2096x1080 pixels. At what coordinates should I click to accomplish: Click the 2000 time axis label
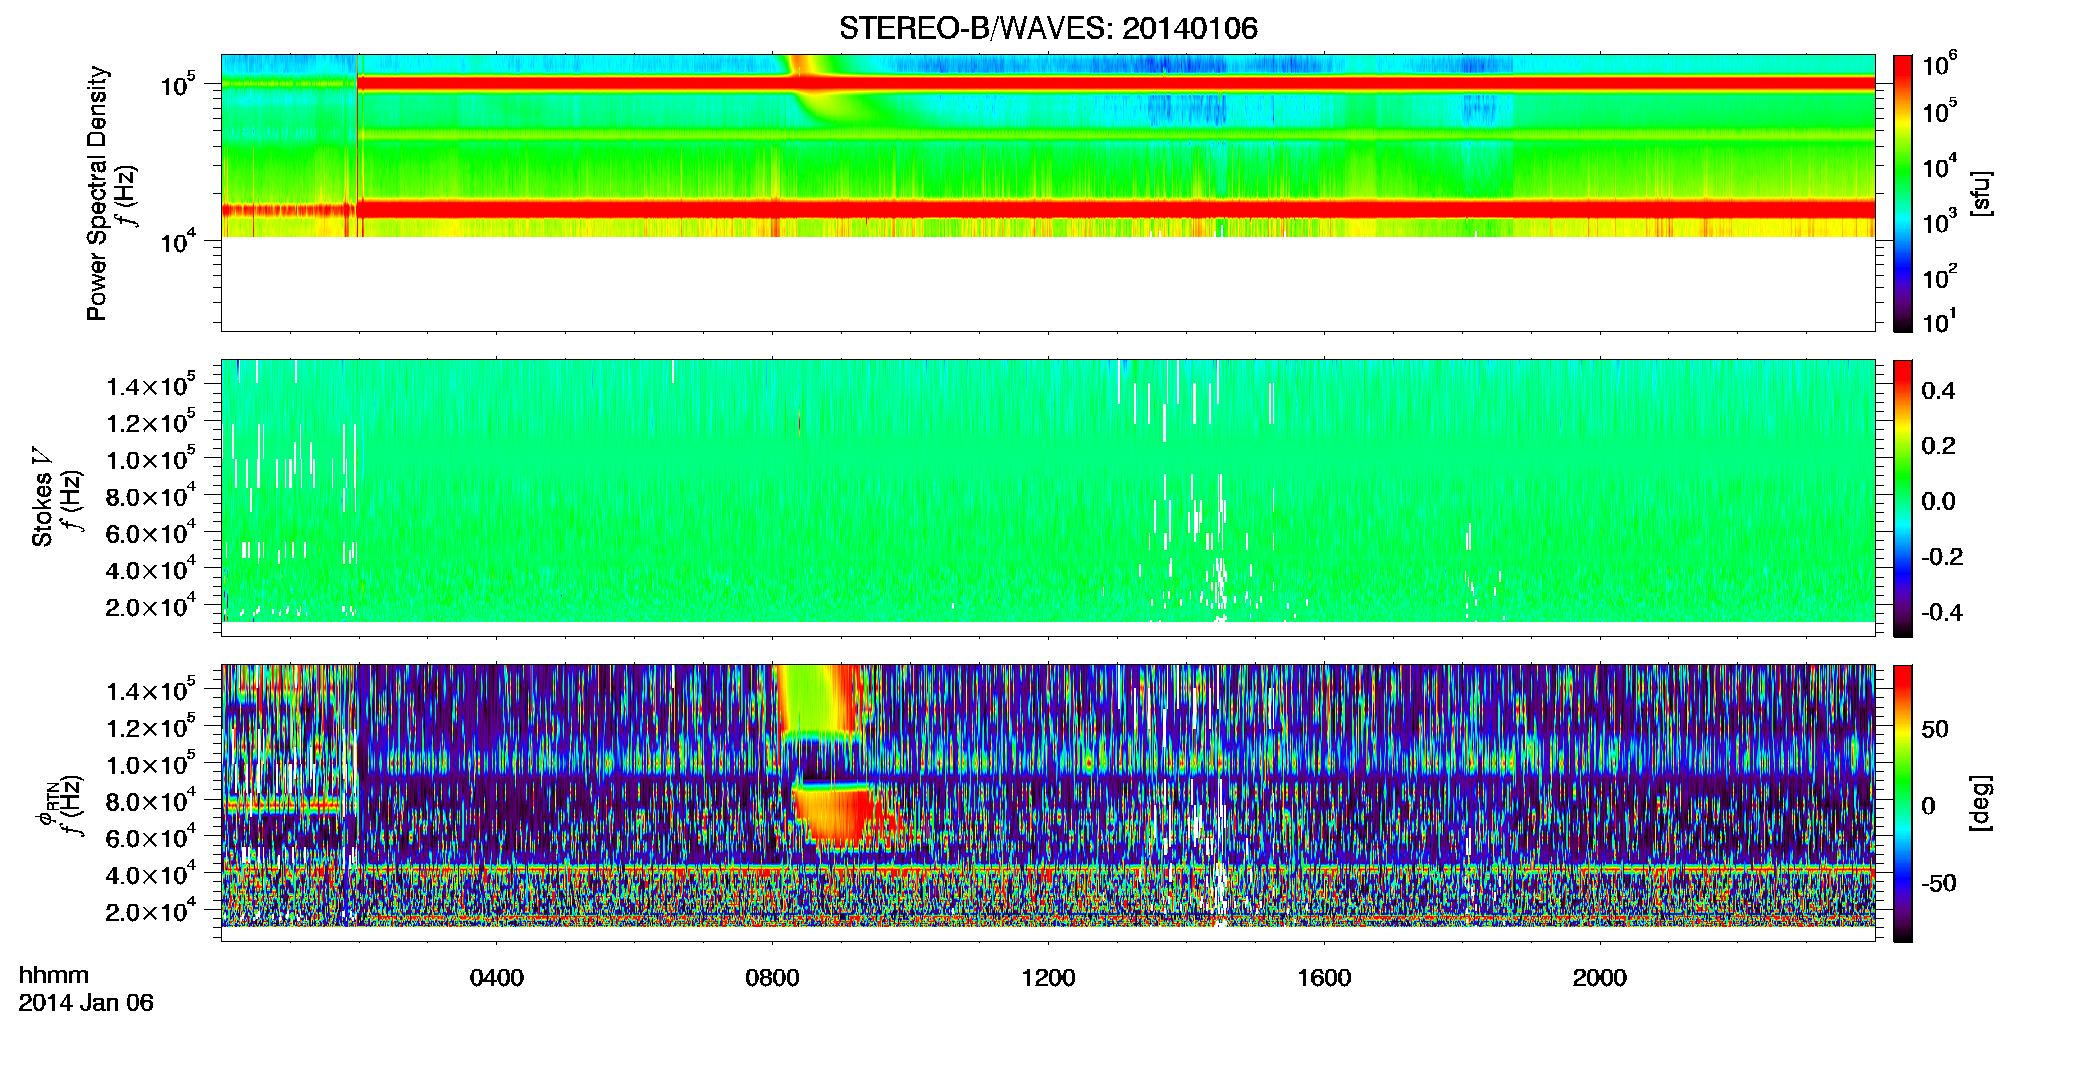1600,978
